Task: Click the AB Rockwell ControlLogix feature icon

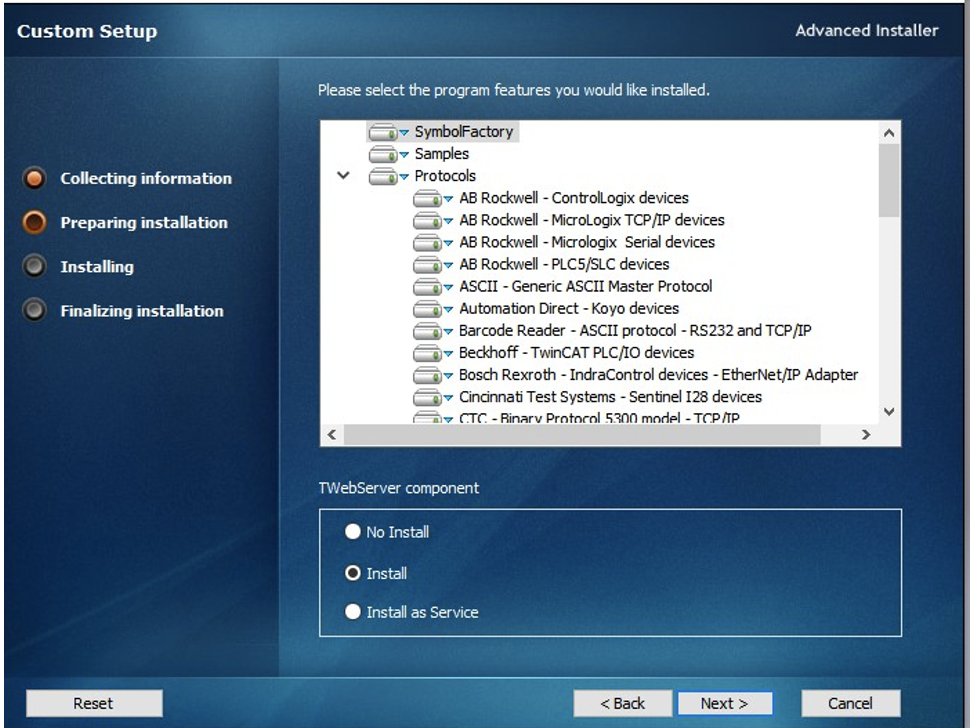Action: point(428,198)
